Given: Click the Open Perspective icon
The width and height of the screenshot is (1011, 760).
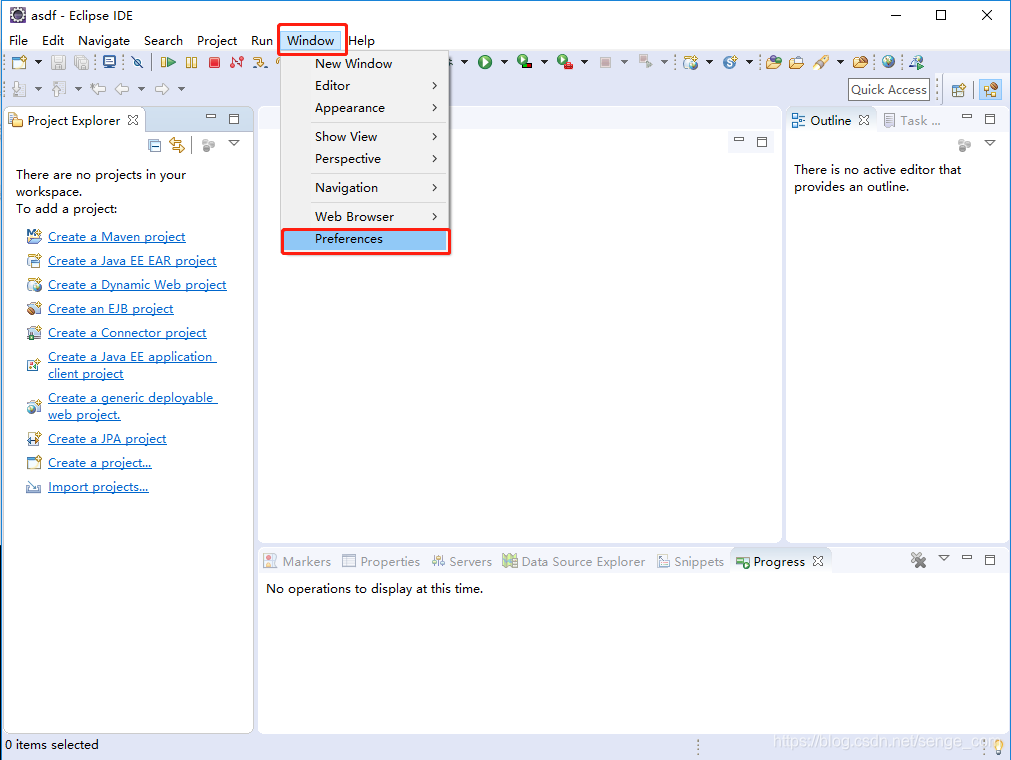Looking at the screenshot, I should 959,90.
